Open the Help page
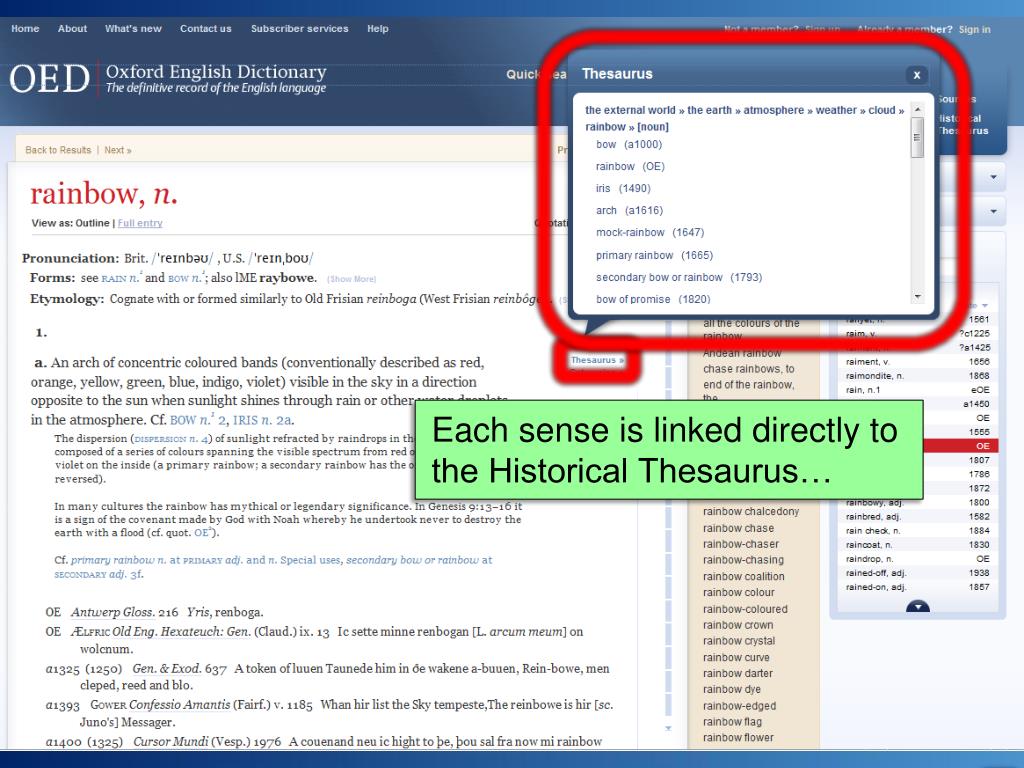This screenshot has height=768, width=1024. point(377,29)
